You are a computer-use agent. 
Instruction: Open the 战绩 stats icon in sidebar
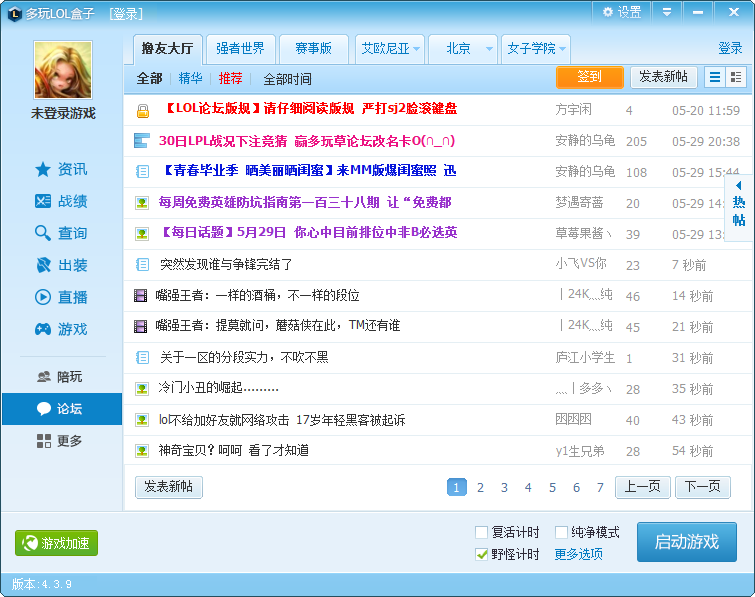pos(43,201)
